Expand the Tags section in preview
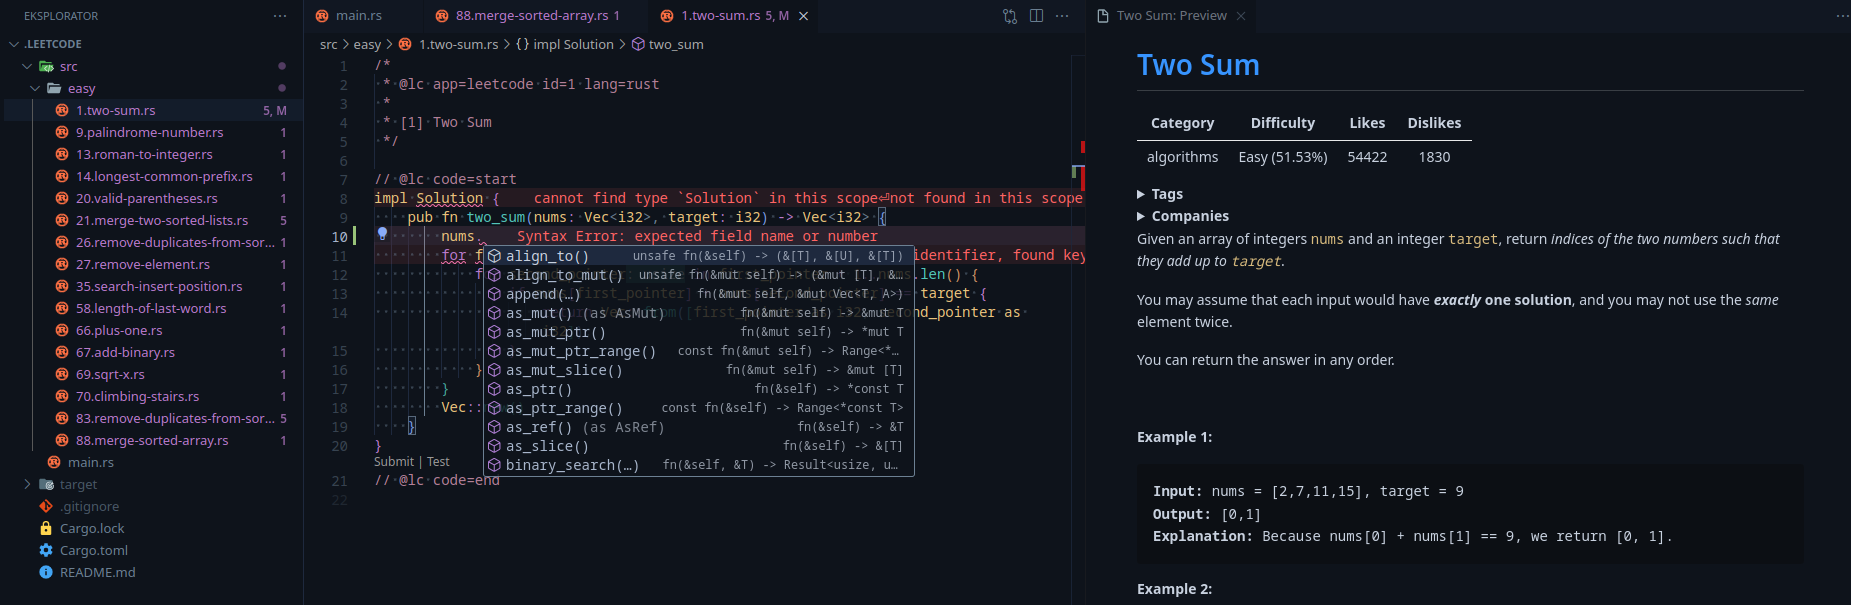This screenshot has width=1851, height=605. (x=1160, y=194)
